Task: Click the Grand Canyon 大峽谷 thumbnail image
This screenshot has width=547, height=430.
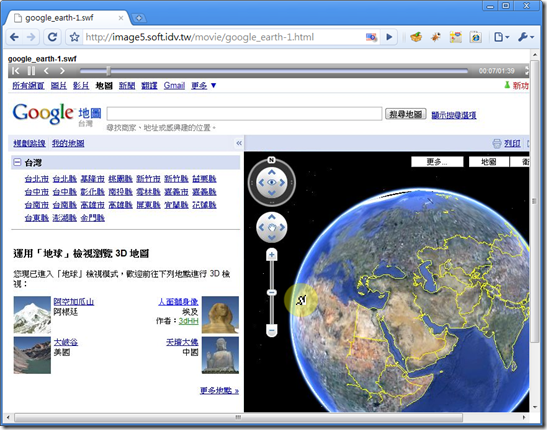Action: coord(32,355)
